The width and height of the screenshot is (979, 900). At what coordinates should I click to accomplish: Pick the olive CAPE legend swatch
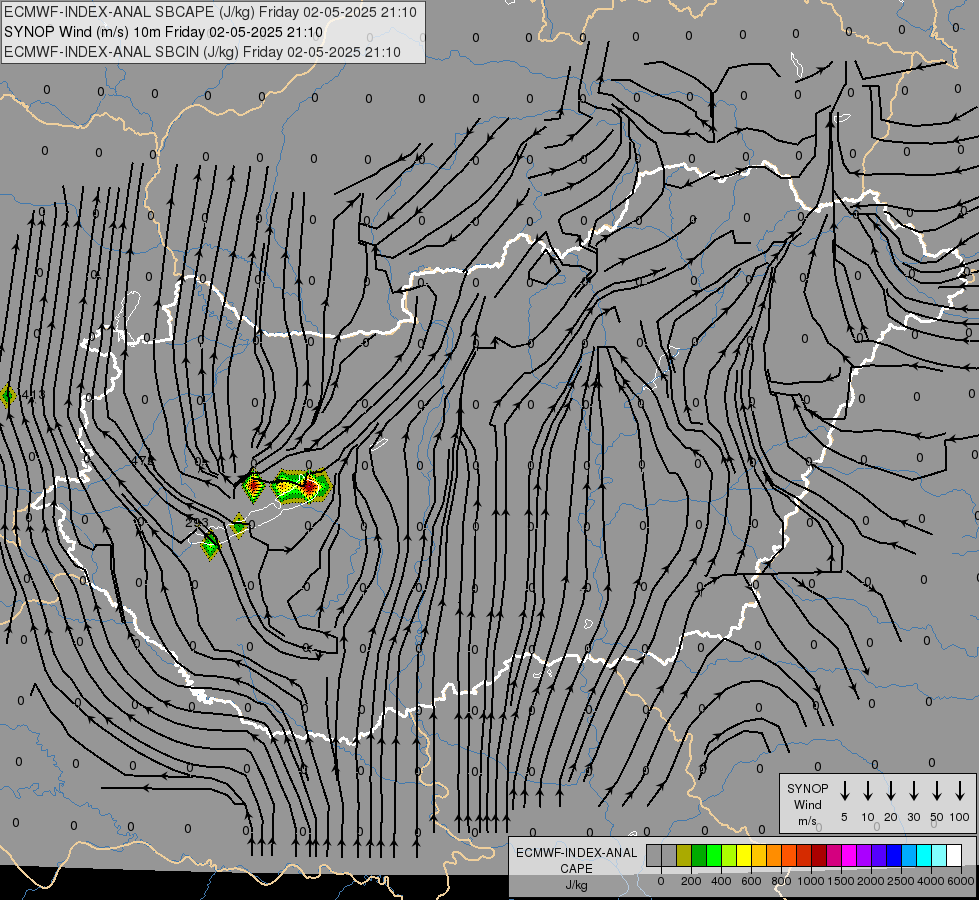click(x=684, y=855)
